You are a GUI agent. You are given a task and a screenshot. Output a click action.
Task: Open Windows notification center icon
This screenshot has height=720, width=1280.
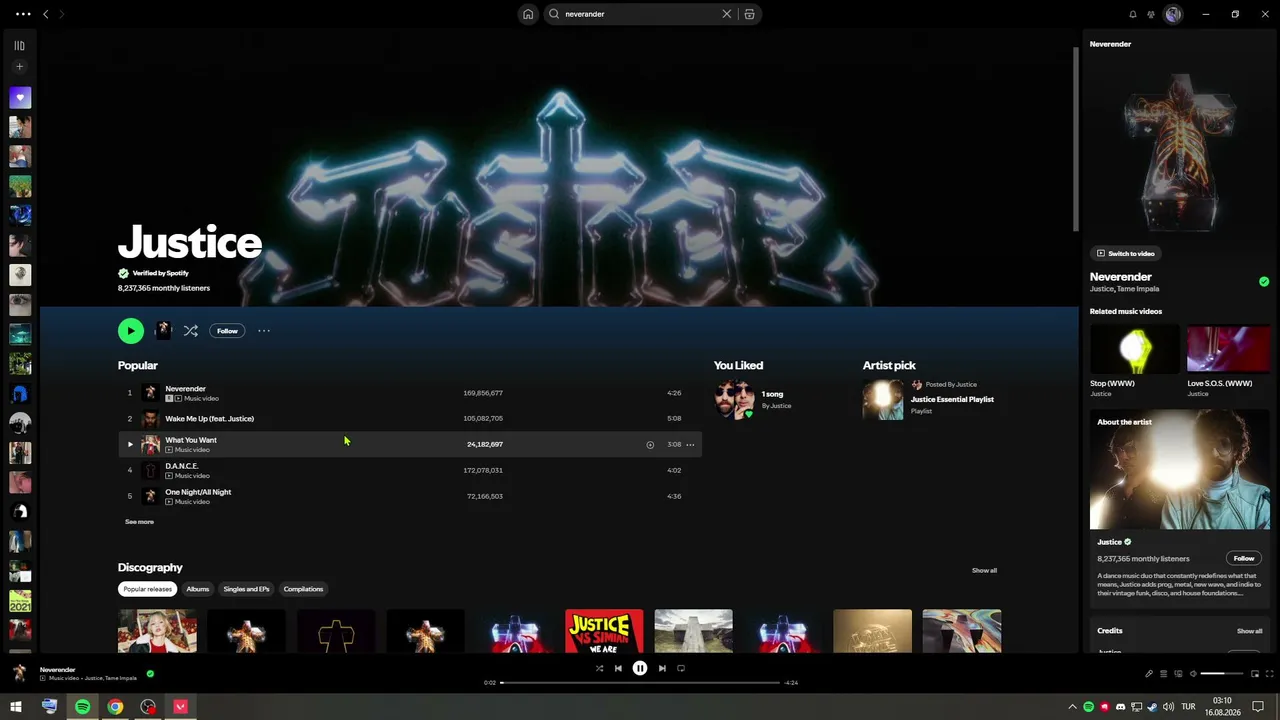[1258, 707]
